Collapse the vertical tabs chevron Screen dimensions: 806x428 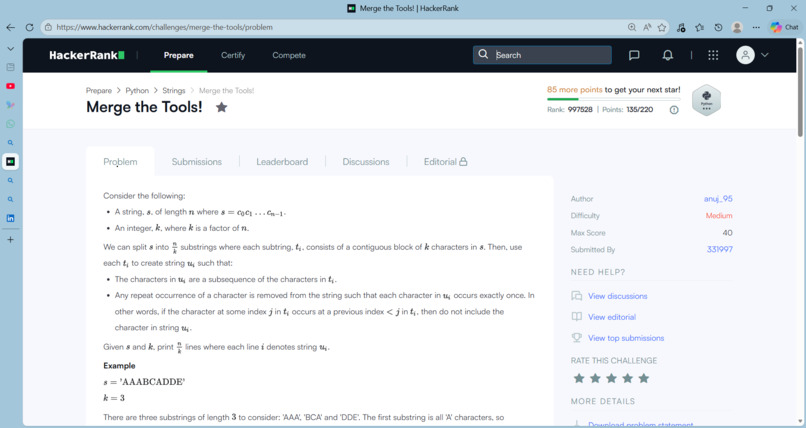[x=10, y=49]
